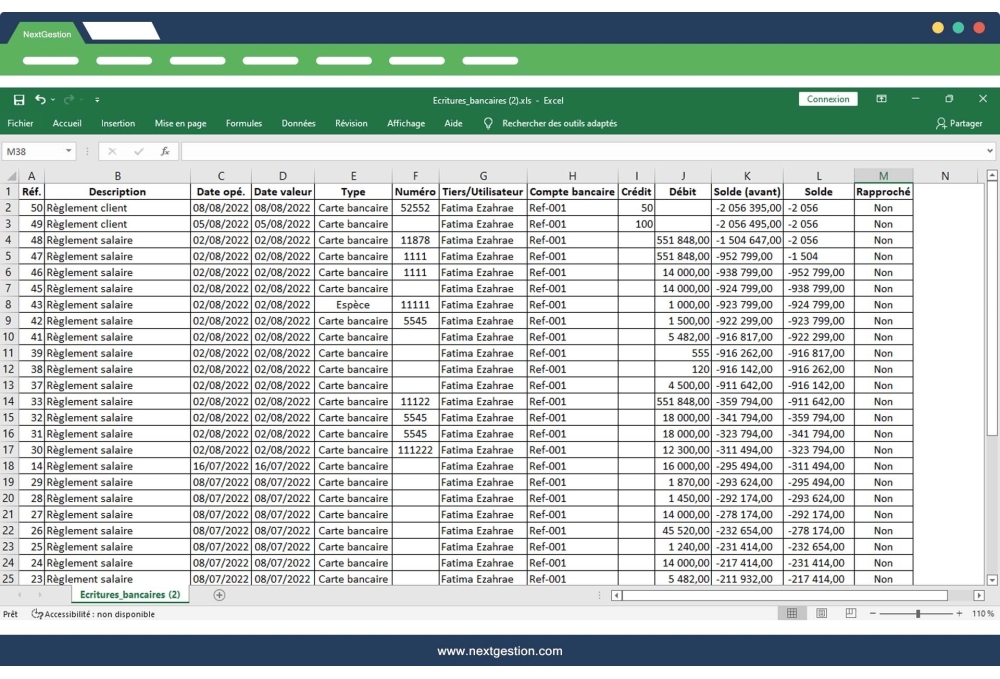Viewport: 1000px width, 679px height.
Task: Click the Connexion button
Action: coord(829,98)
